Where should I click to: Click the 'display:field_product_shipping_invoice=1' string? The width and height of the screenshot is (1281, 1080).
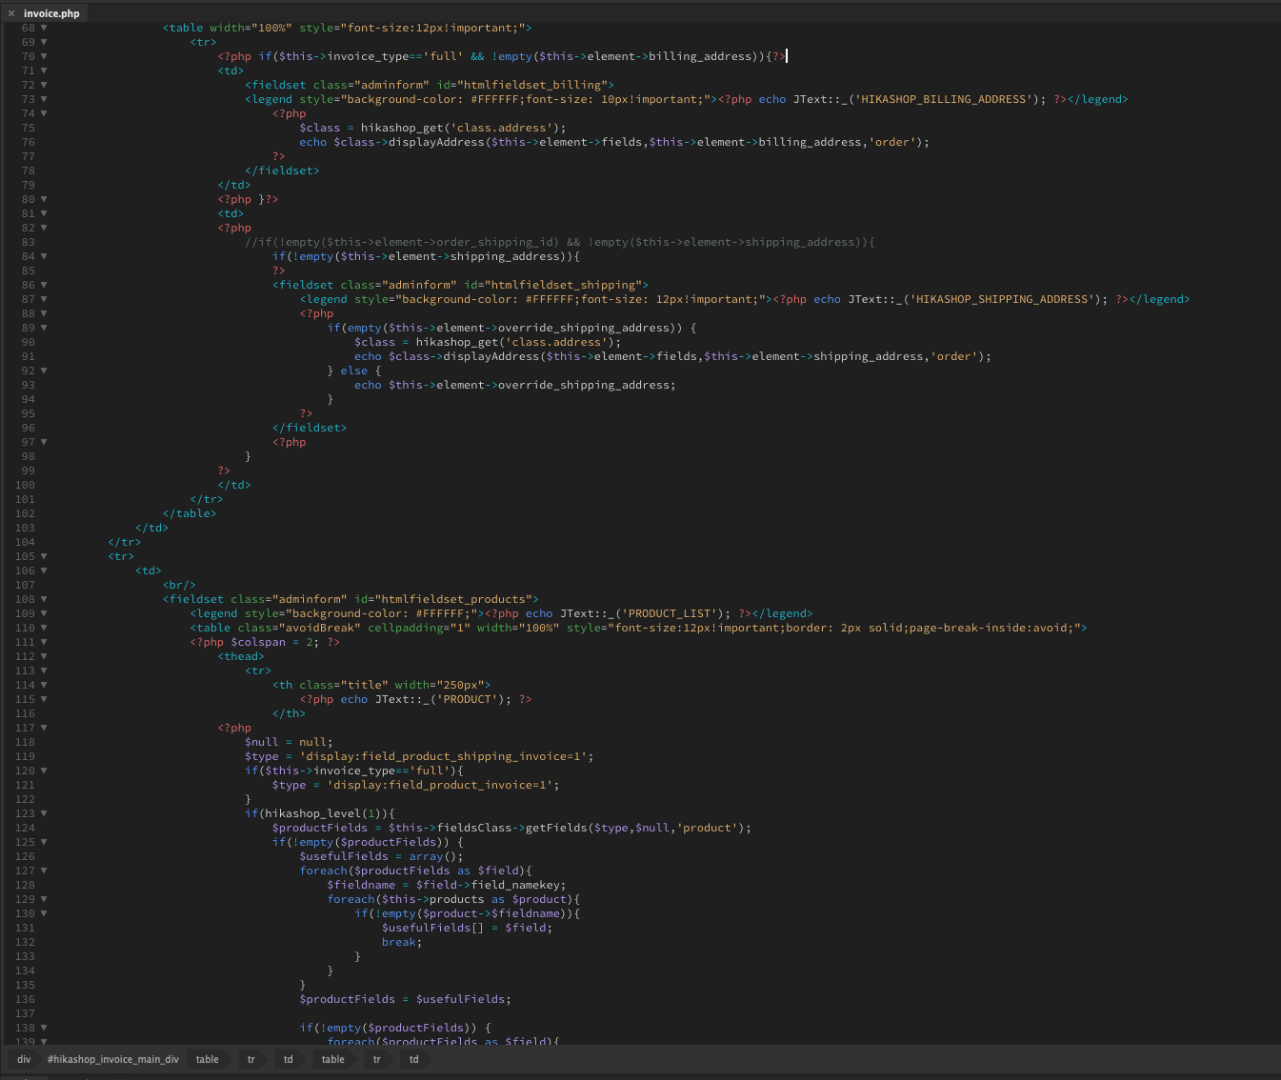pos(443,756)
